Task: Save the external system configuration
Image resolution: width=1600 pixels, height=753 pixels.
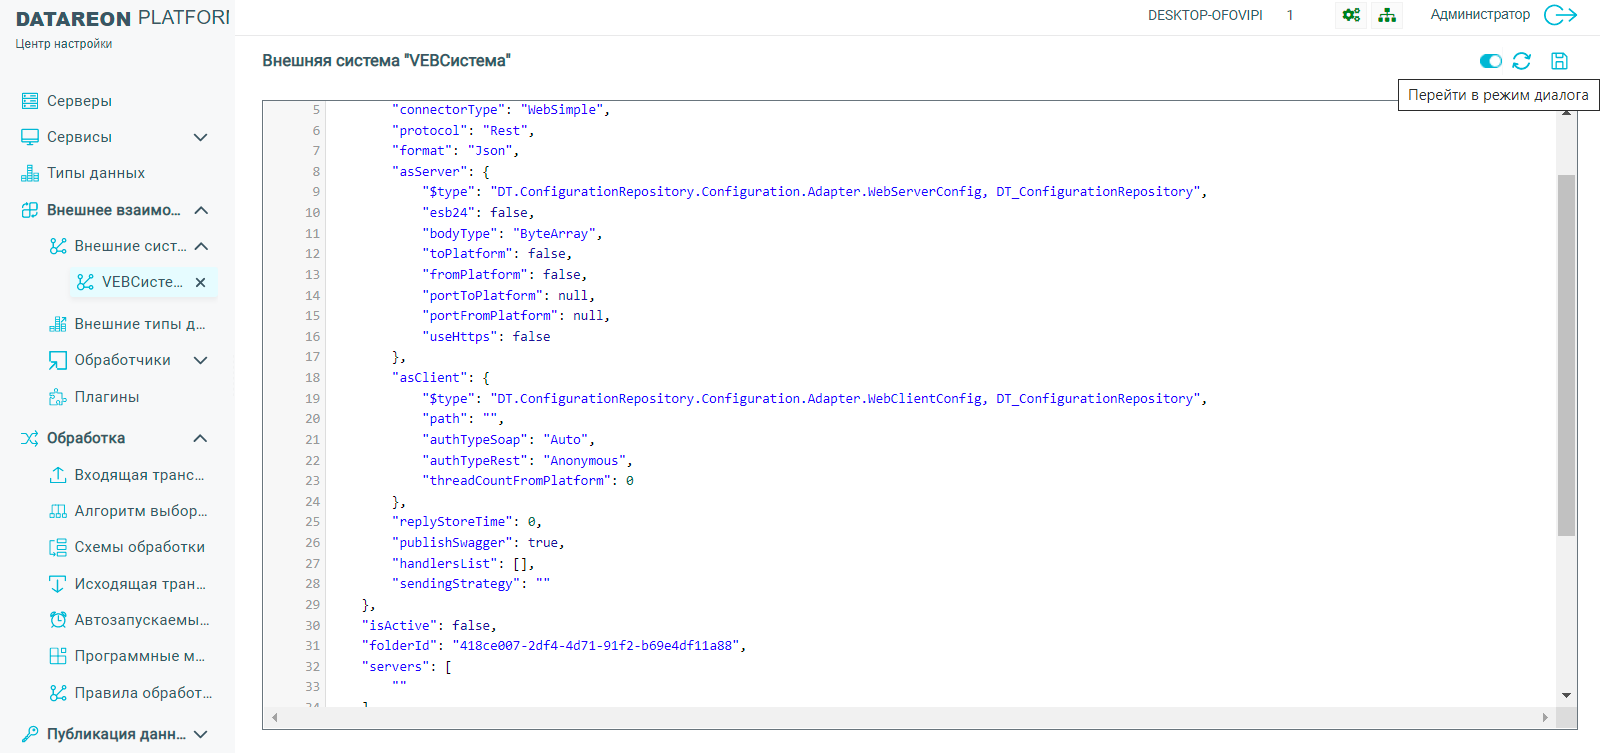Action: (1558, 61)
